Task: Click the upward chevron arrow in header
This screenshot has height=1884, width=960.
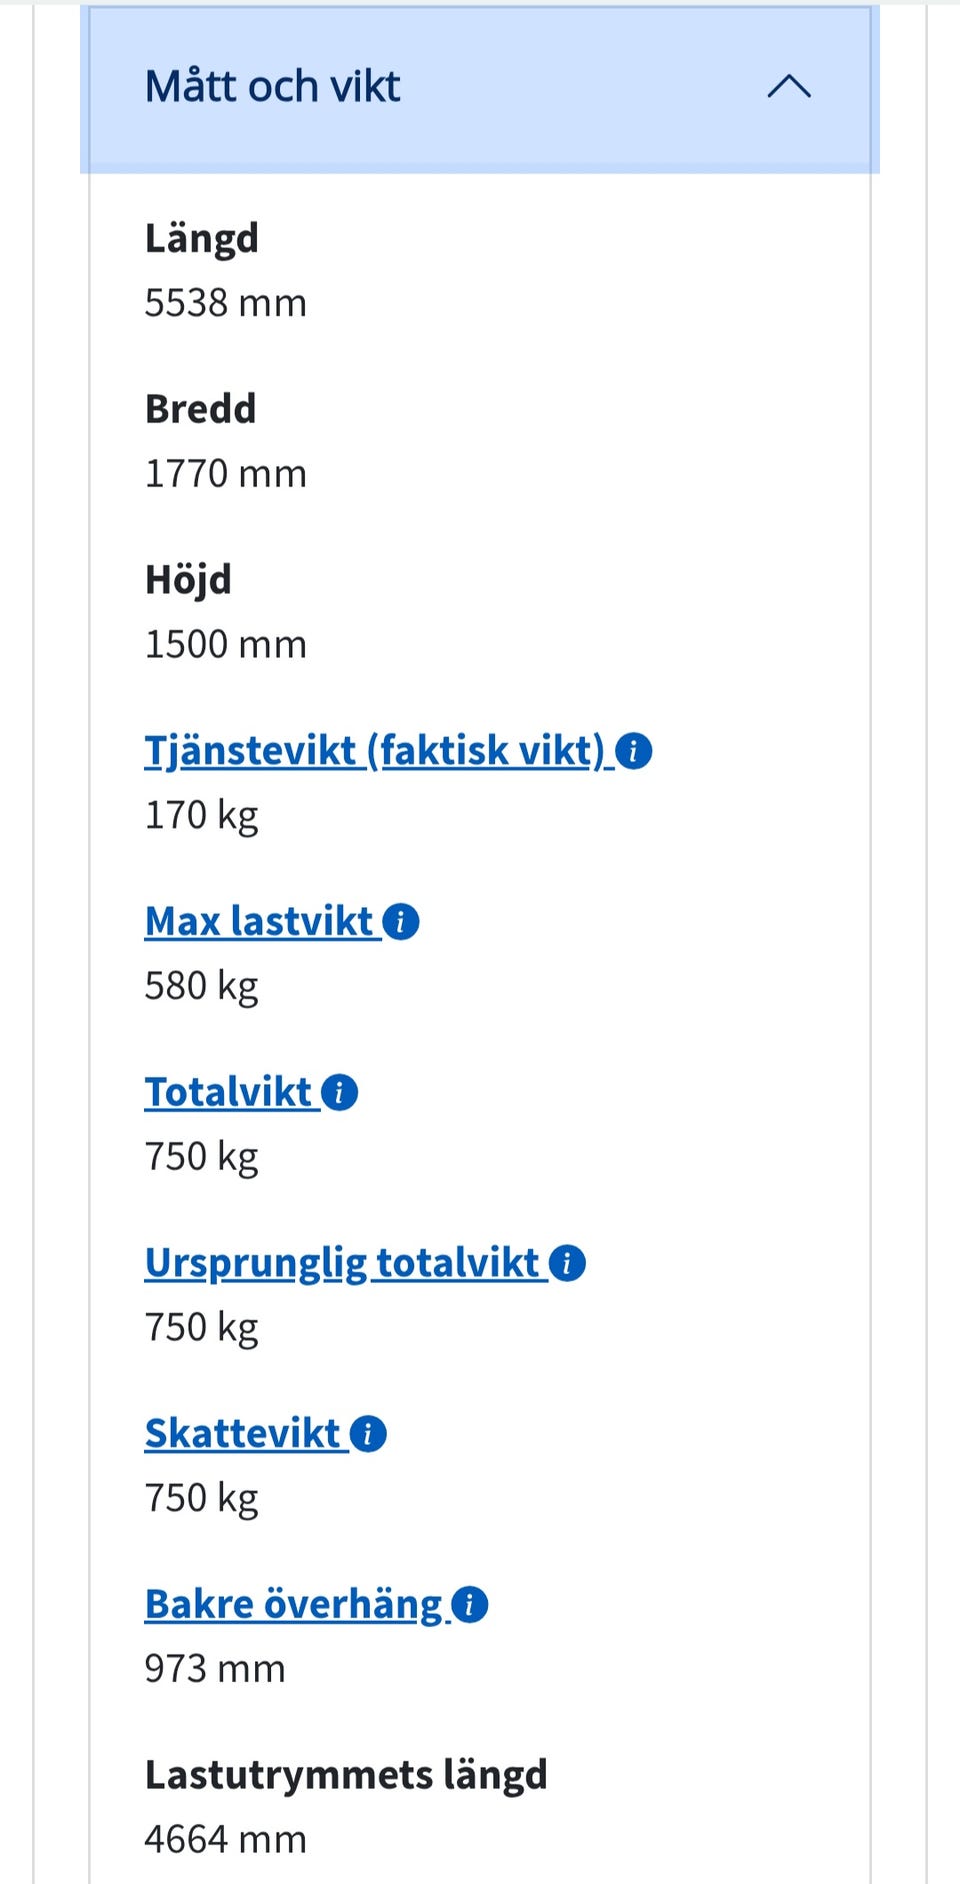Action: coord(788,87)
